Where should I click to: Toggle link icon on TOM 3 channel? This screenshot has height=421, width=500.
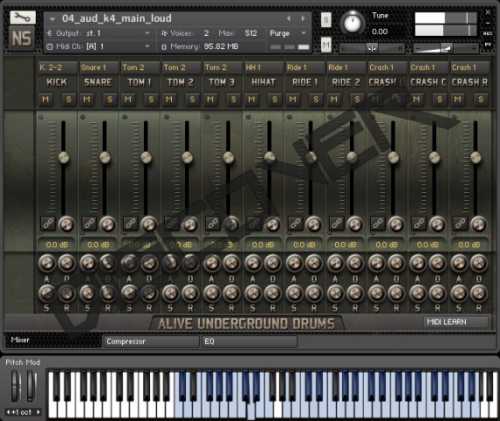click(x=213, y=224)
